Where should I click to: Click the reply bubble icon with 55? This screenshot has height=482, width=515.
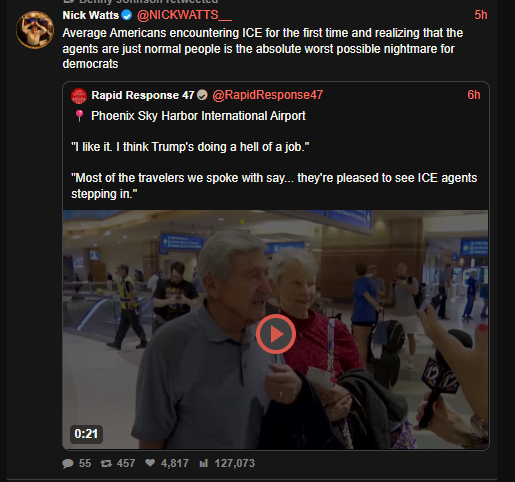click(68, 463)
